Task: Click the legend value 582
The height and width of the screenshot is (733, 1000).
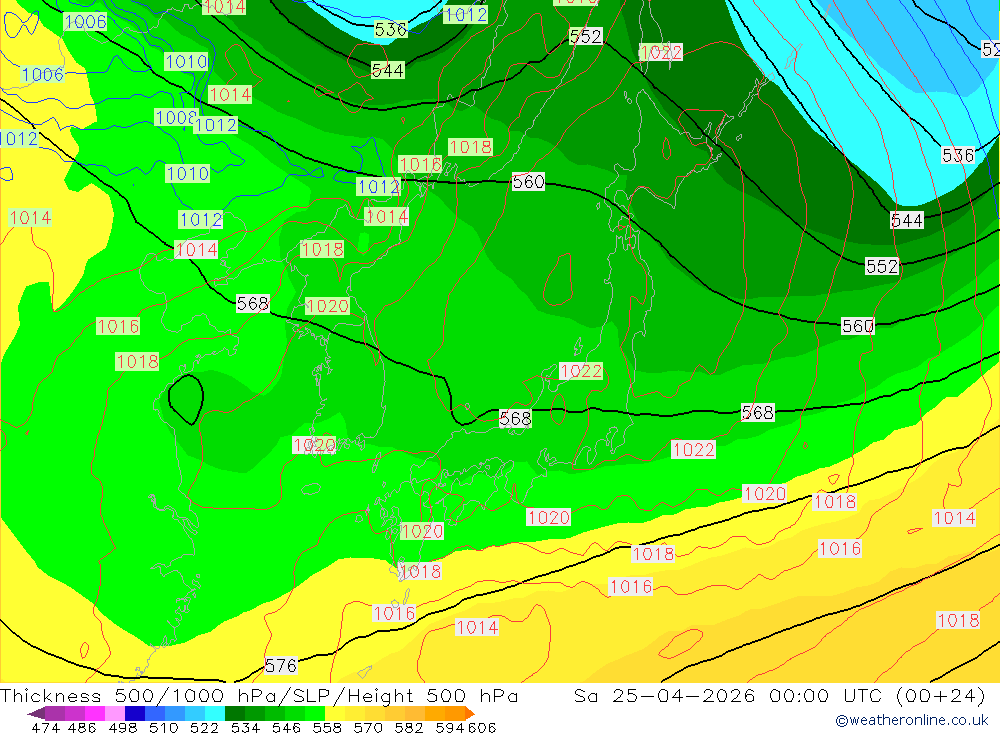Action: pyautogui.click(x=408, y=727)
